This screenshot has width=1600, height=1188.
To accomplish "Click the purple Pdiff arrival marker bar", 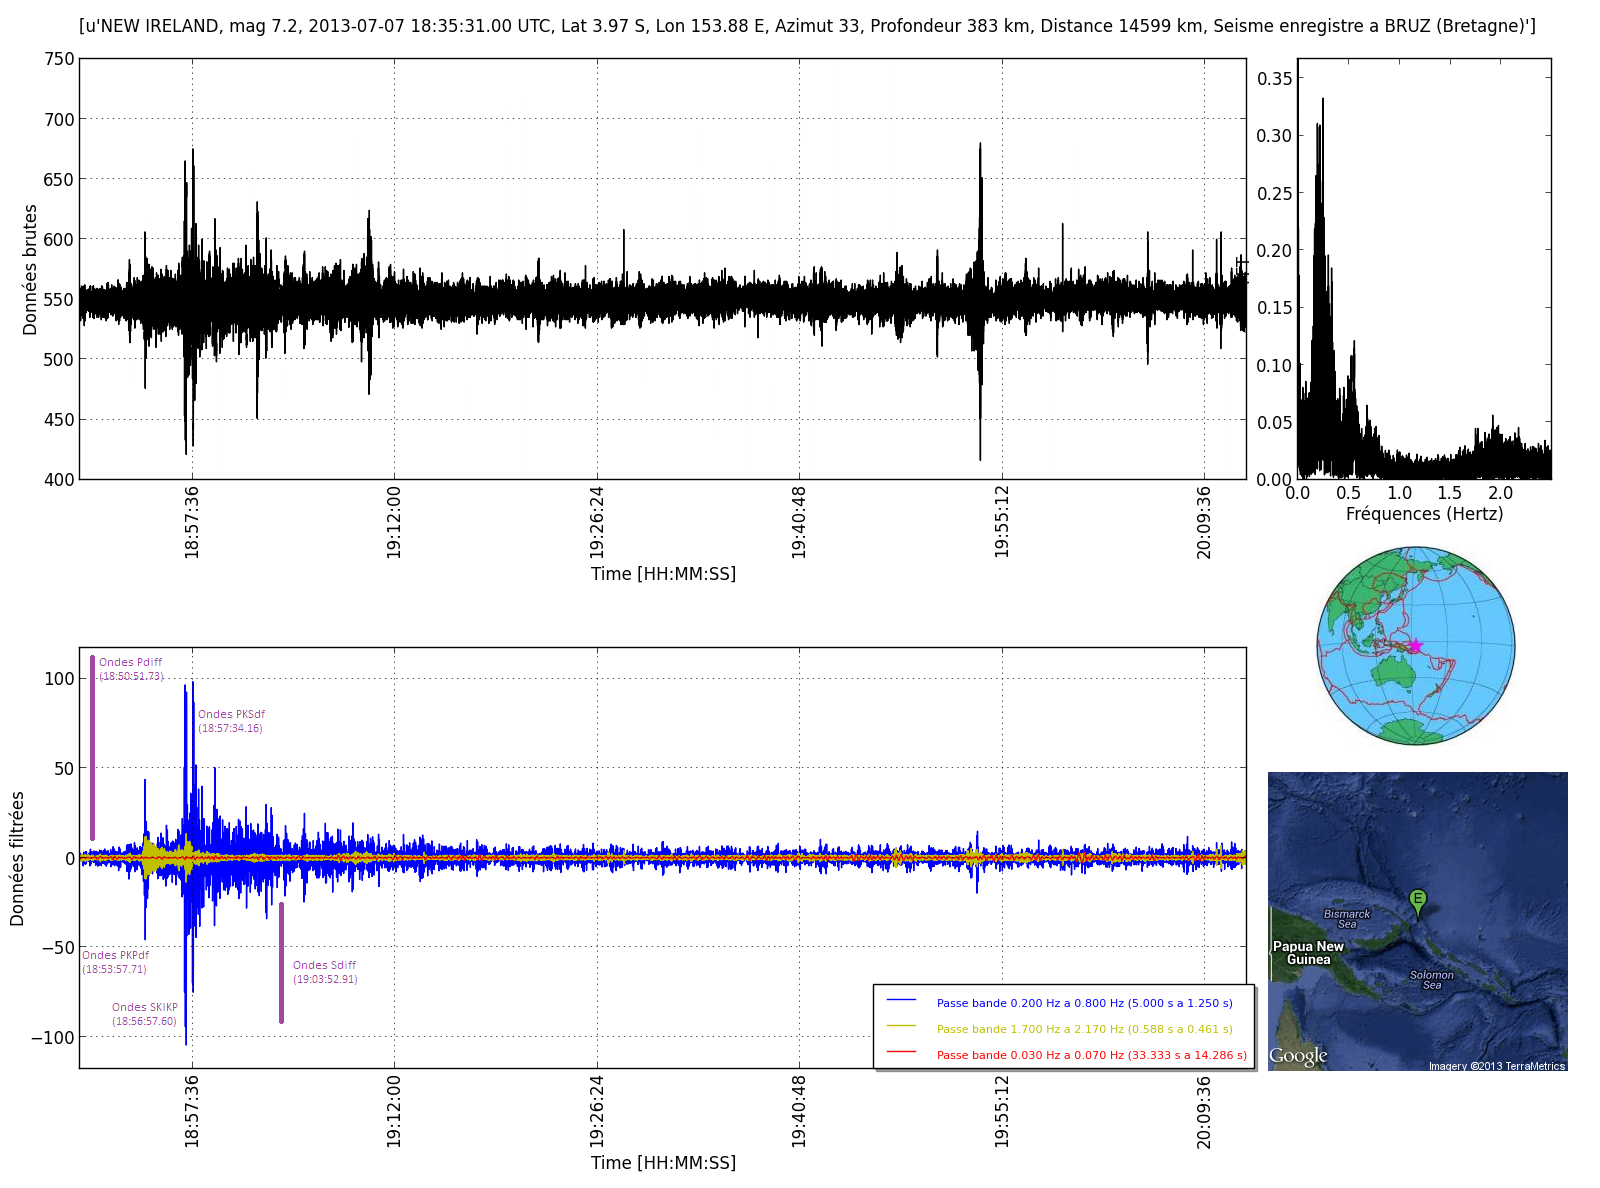I will 92,748.
